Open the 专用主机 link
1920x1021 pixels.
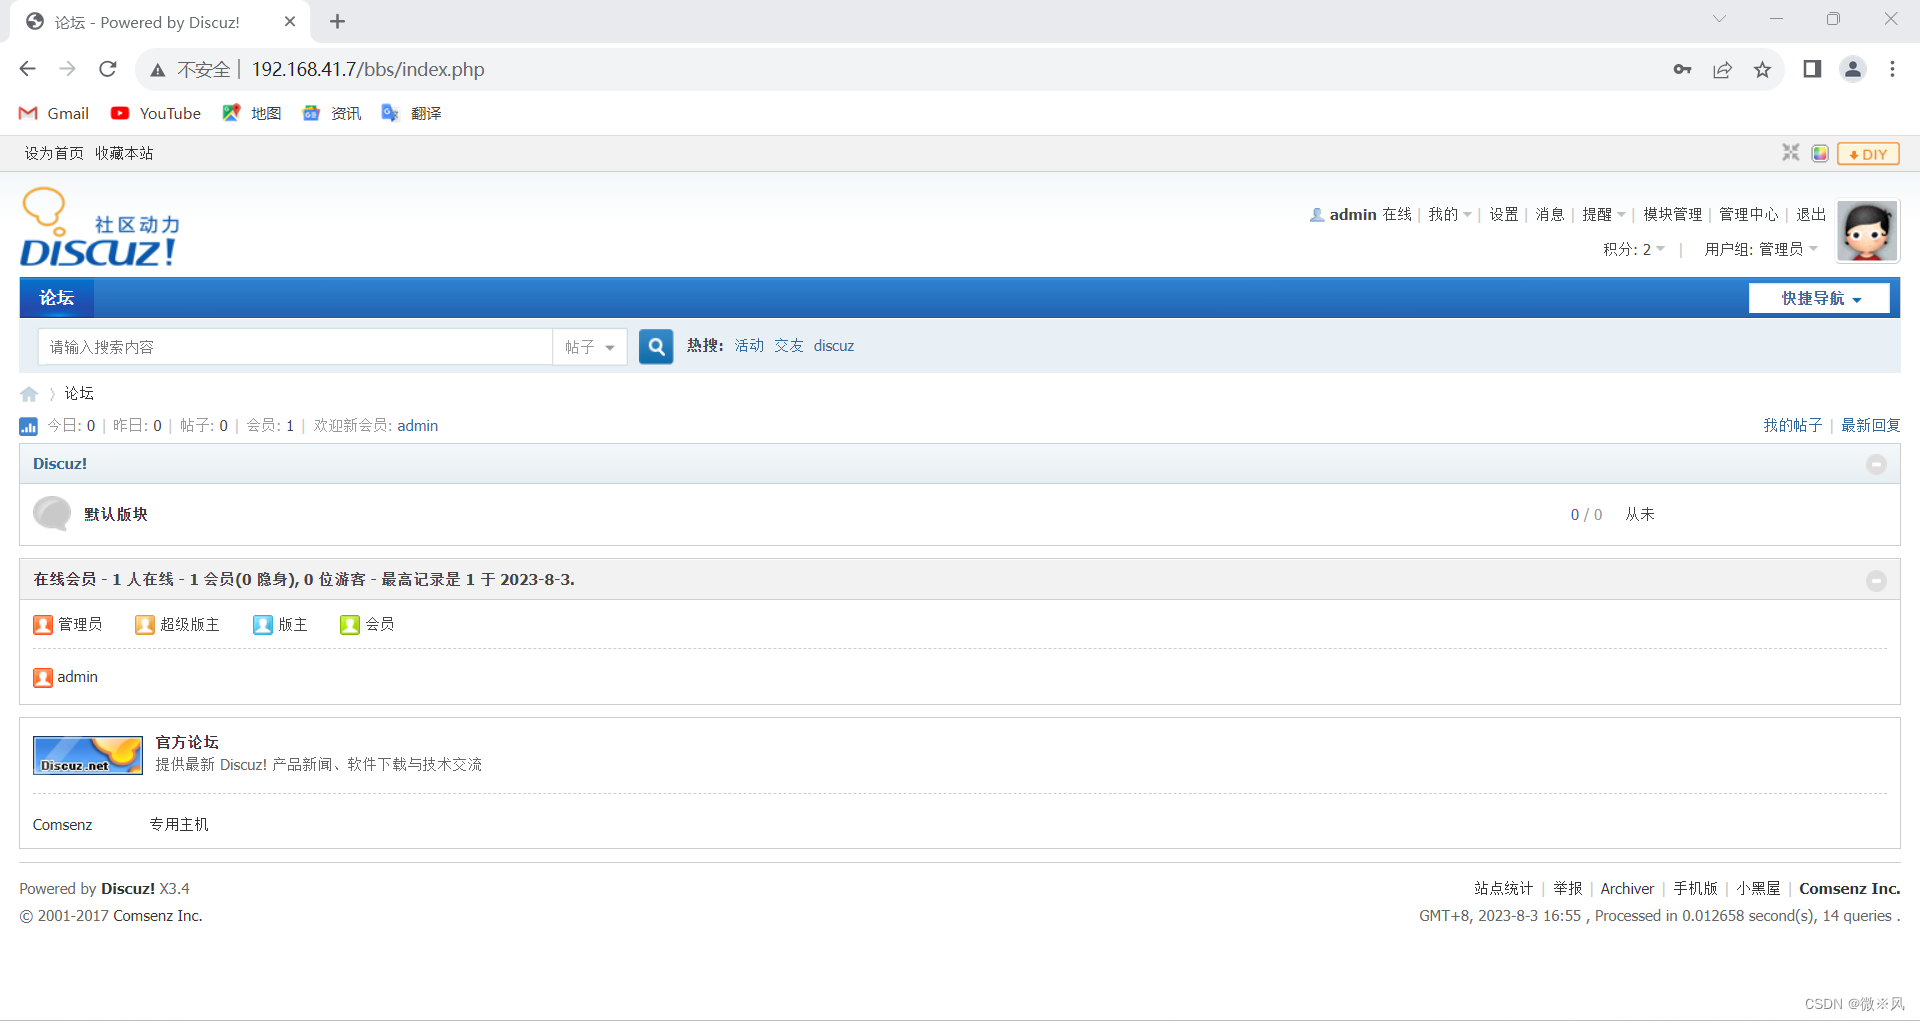pyautogui.click(x=179, y=824)
